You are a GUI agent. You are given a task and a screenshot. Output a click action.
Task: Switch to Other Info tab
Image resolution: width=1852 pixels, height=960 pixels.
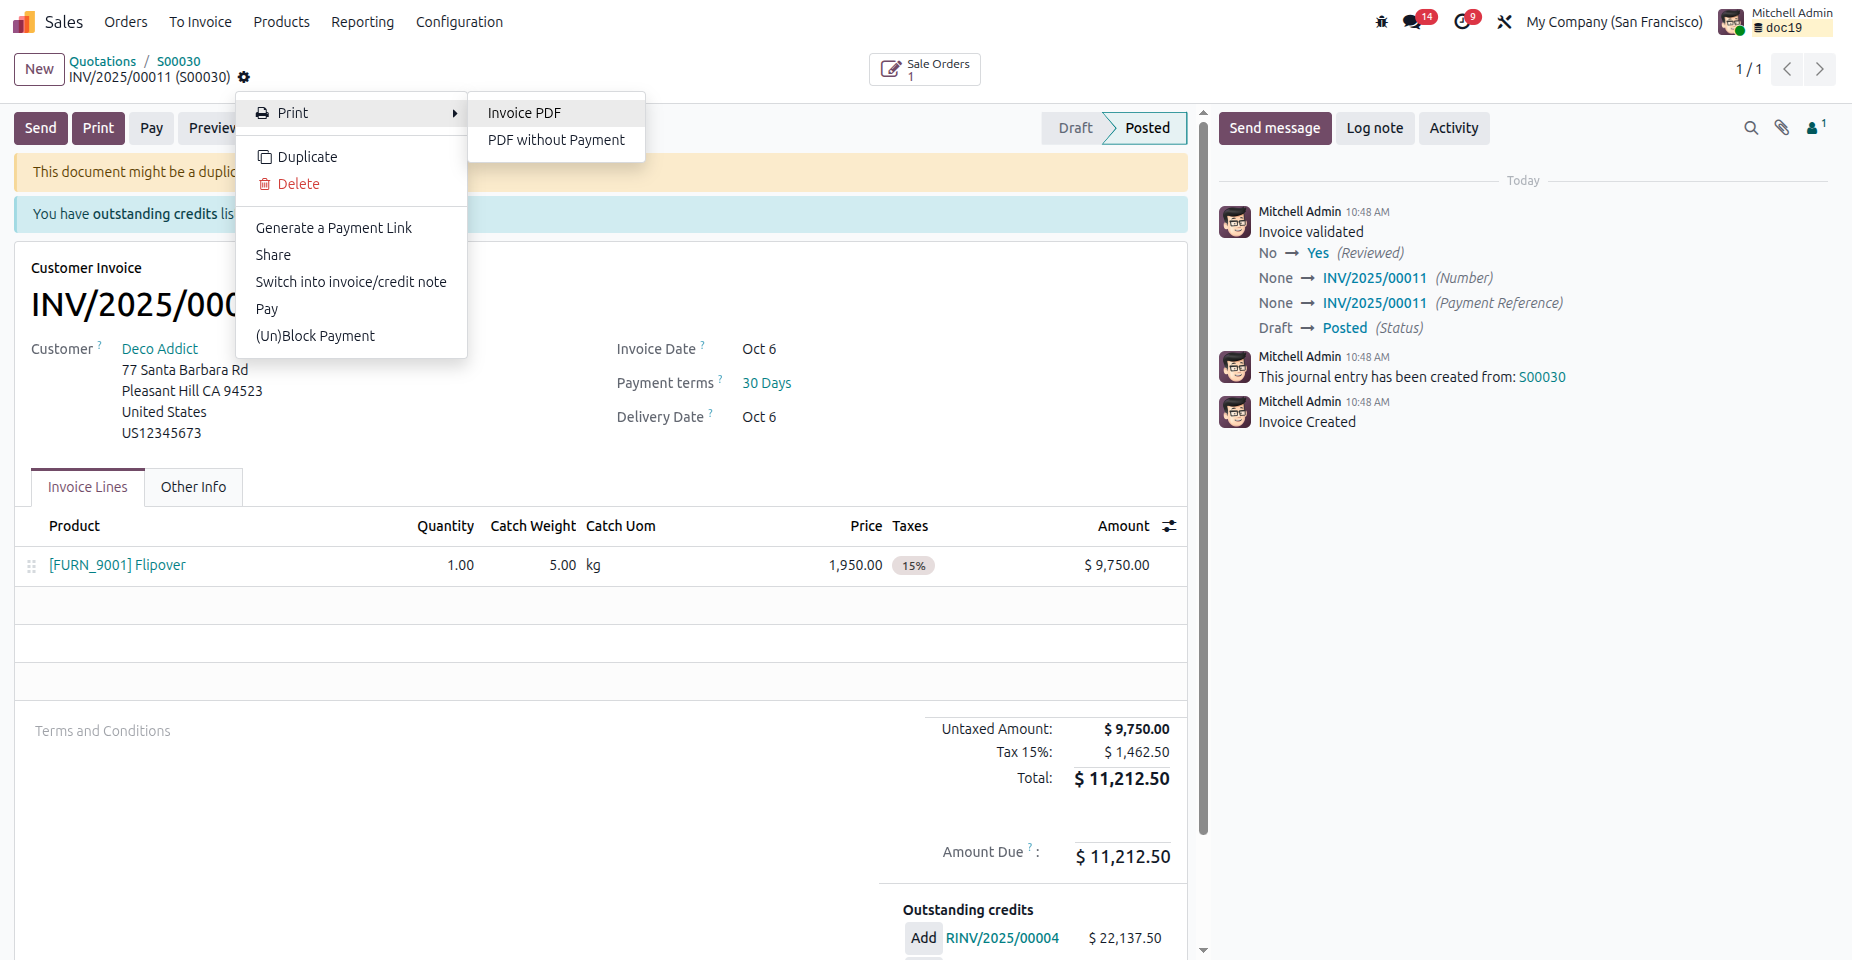coord(193,487)
